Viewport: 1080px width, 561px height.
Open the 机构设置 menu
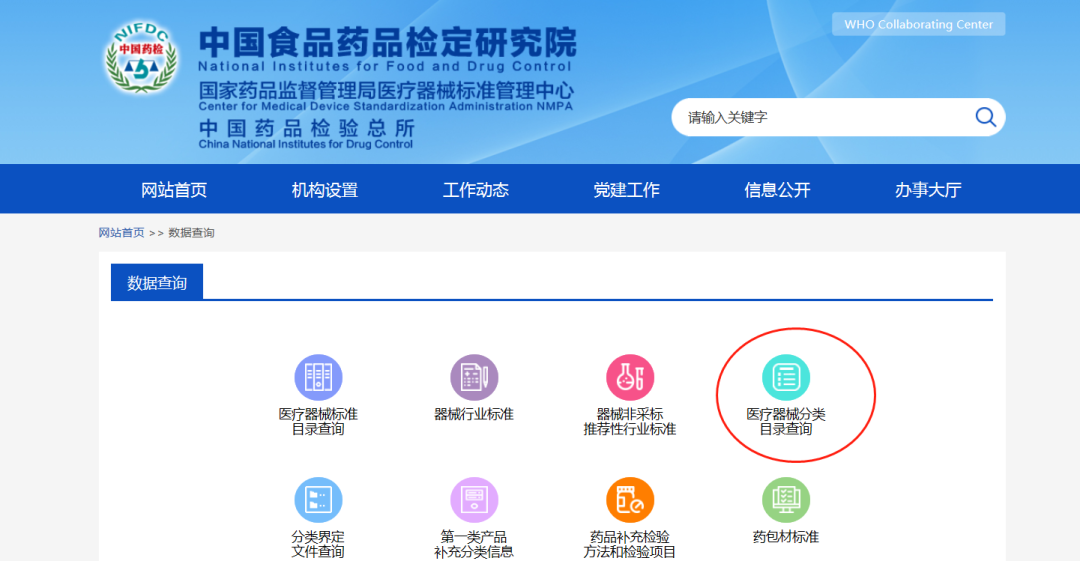click(x=324, y=190)
